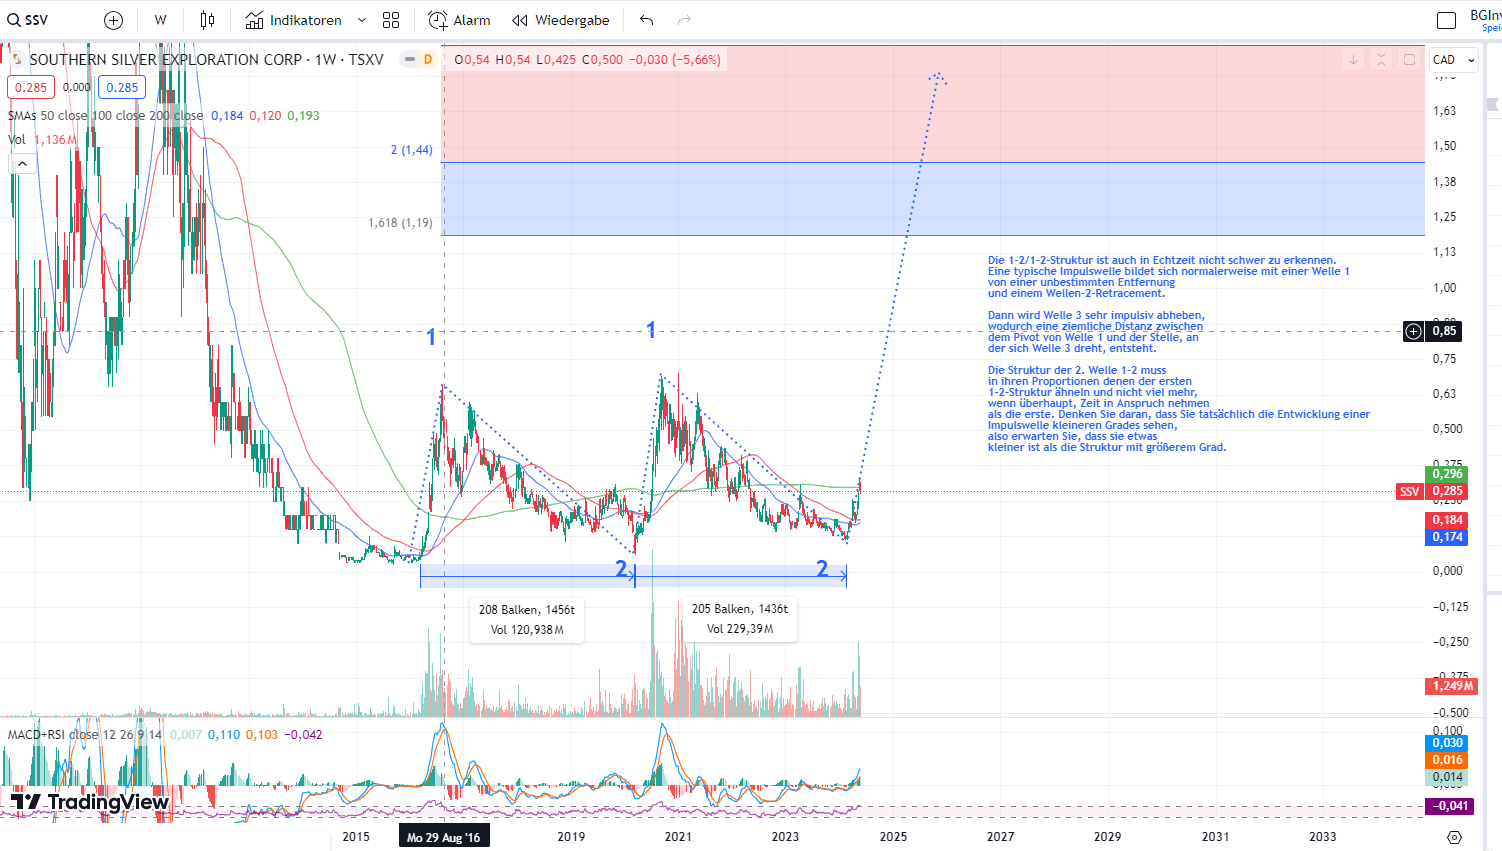Select the German Elliott wave text note
The width and height of the screenshot is (1502, 851).
(x=1179, y=354)
